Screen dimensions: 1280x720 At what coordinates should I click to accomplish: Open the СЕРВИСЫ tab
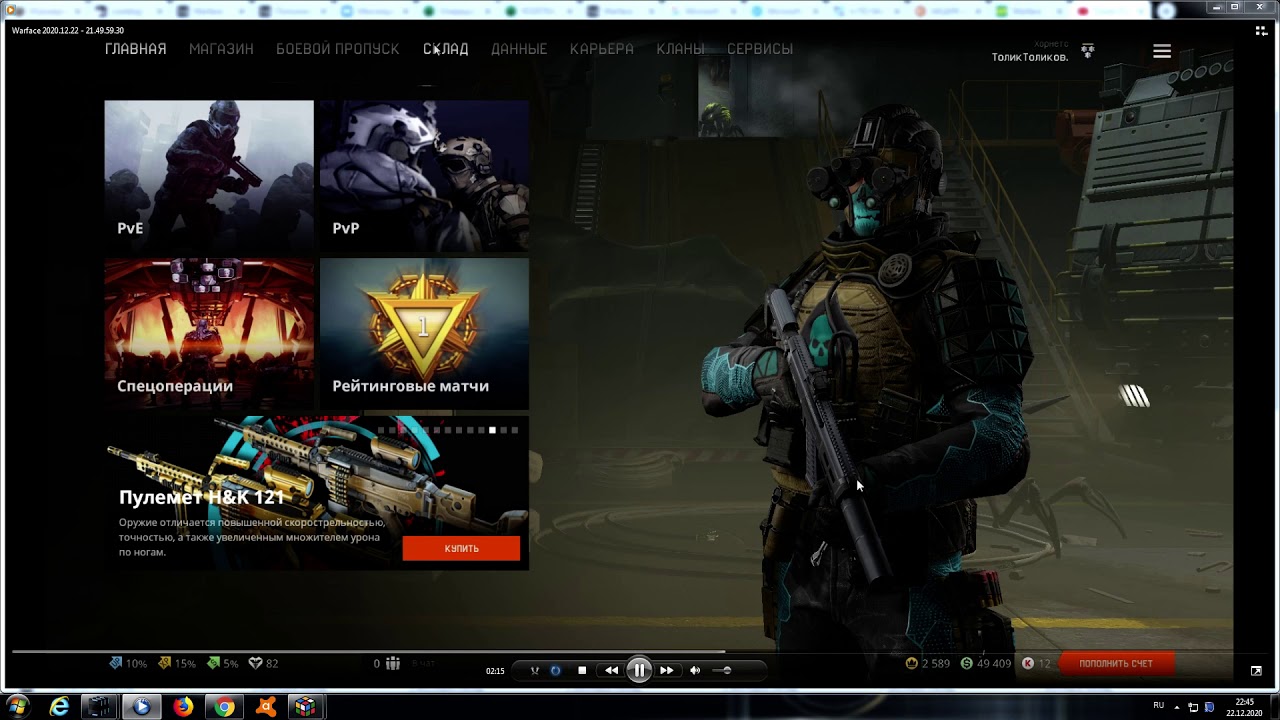coord(760,49)
